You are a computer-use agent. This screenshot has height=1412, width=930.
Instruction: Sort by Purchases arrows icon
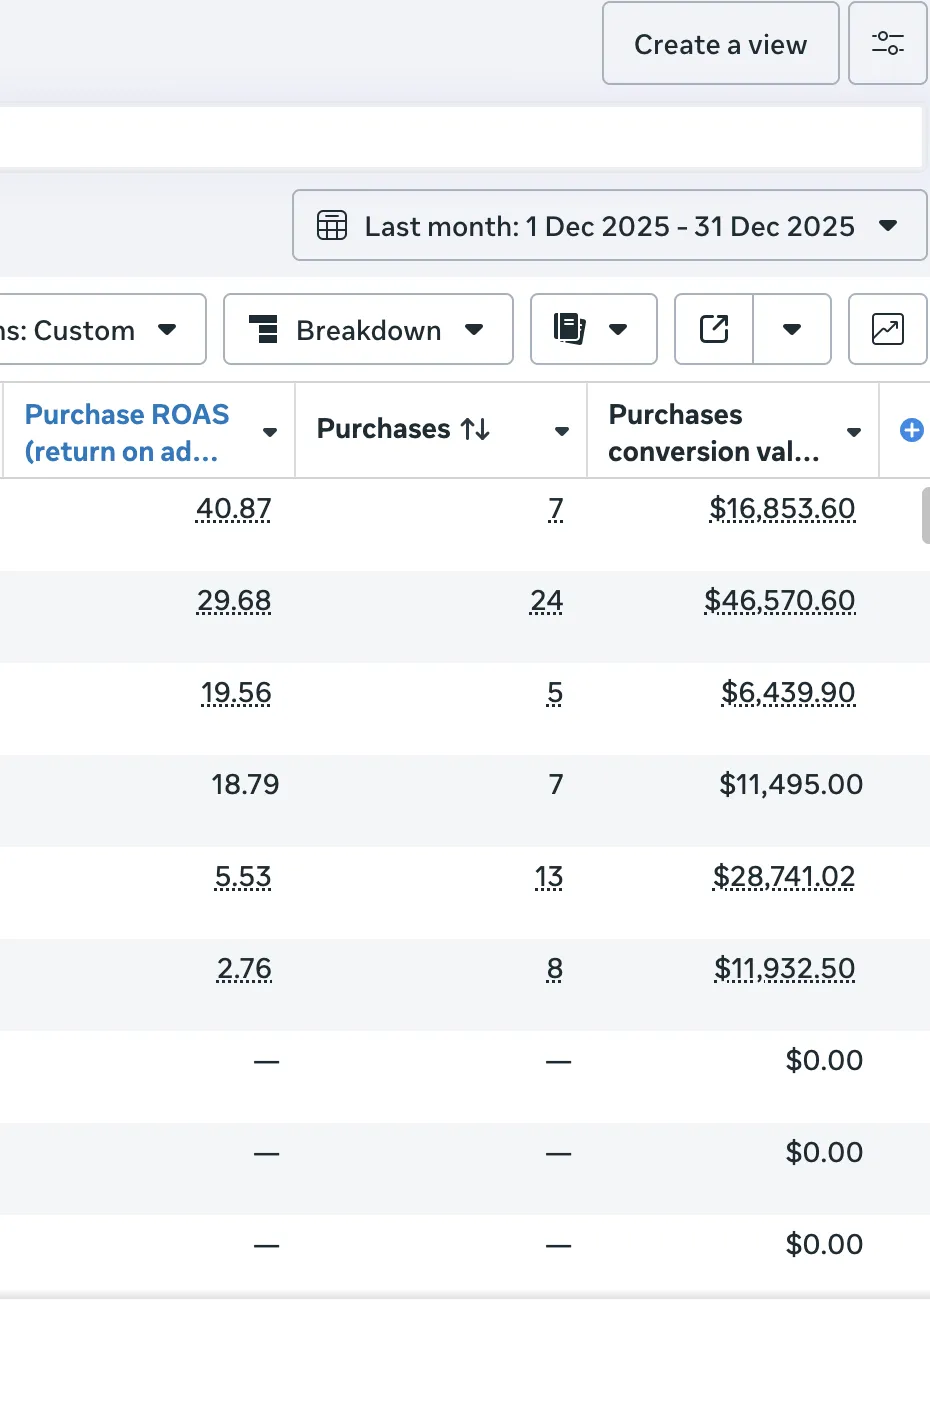click(x=475, y=429)
